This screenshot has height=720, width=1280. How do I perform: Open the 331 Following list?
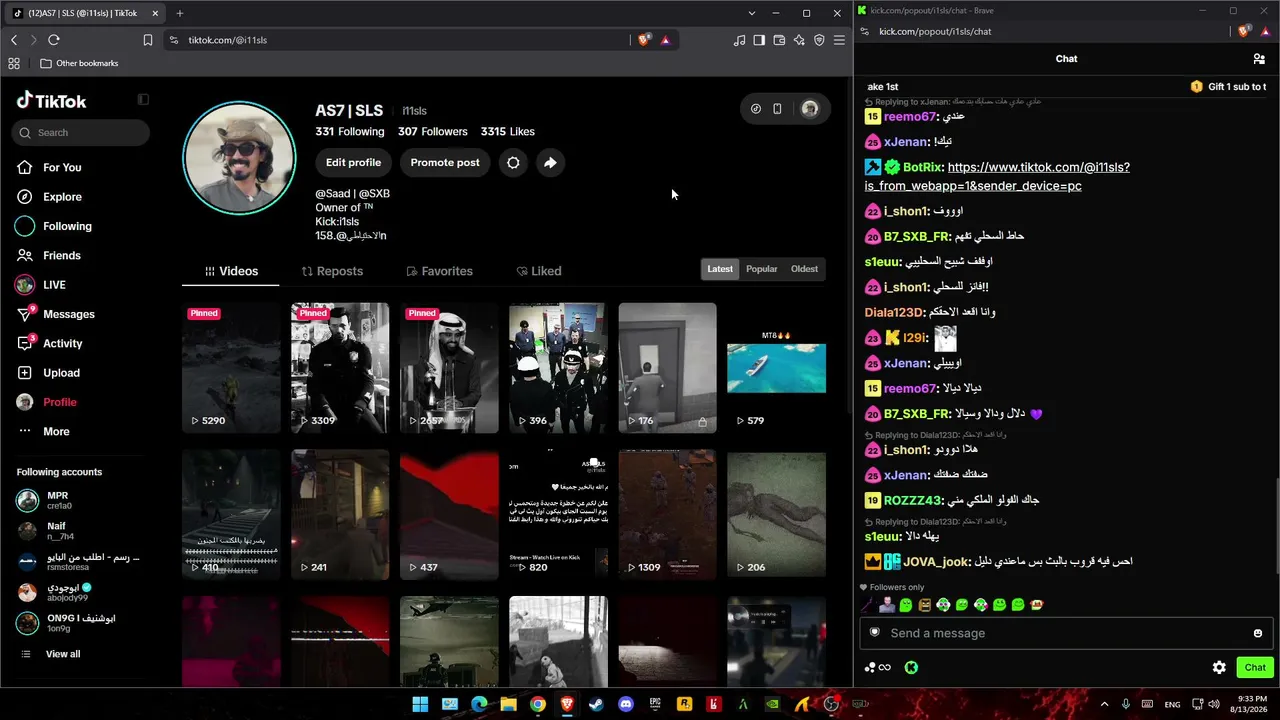click(x=350, y=132)
